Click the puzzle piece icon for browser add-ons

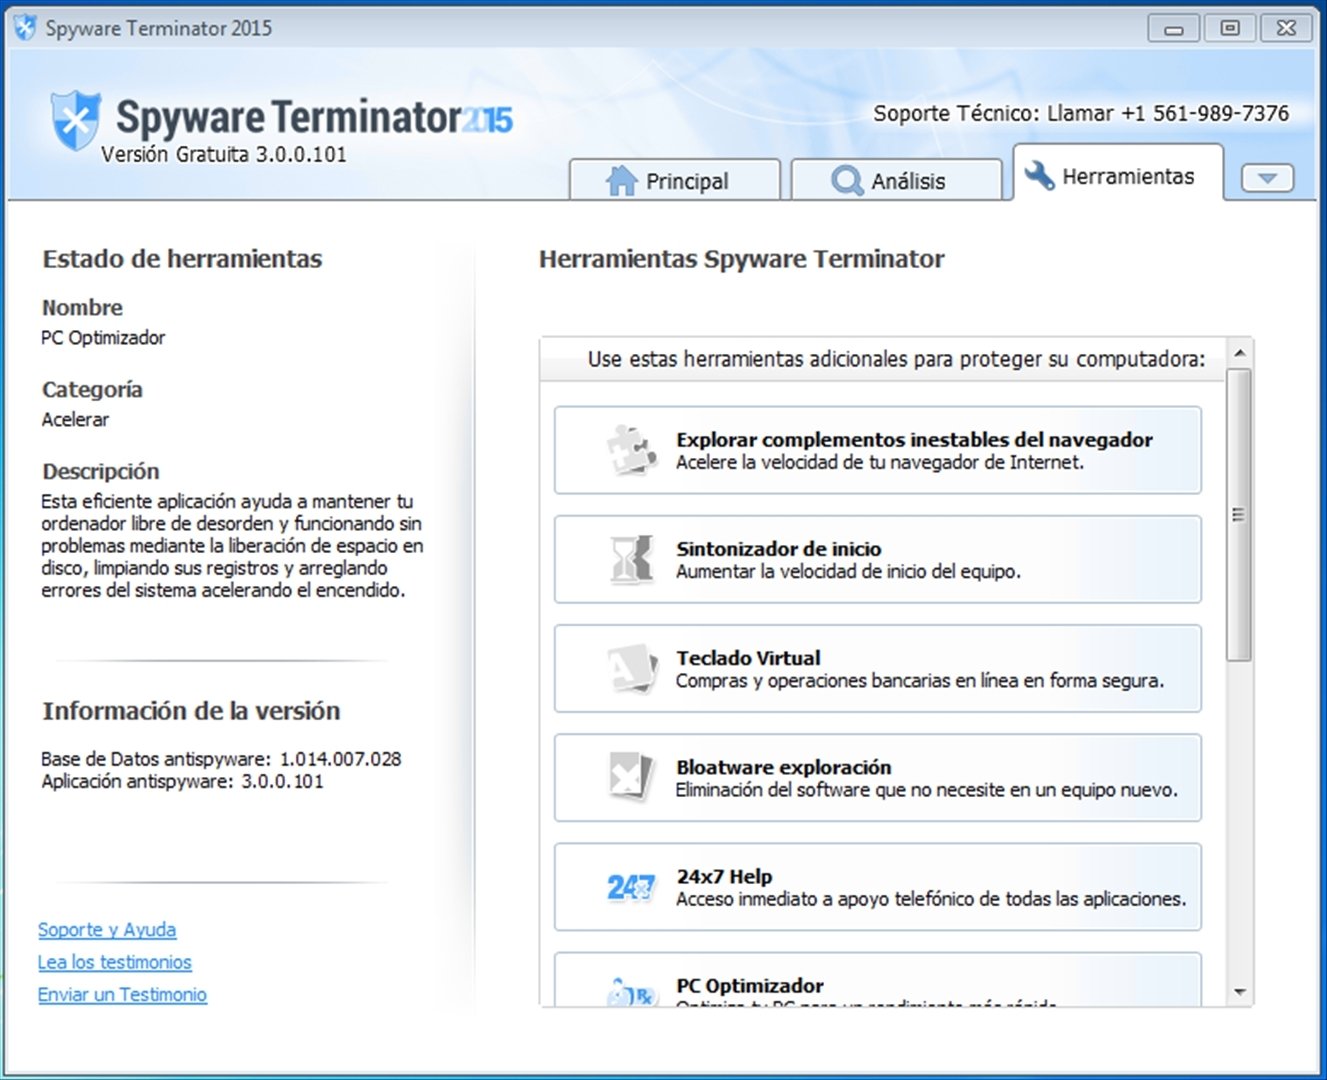632,450
